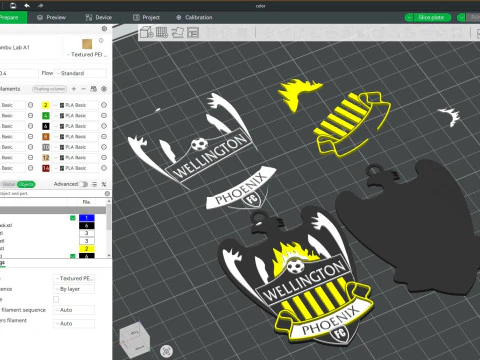Select the assembled Wellington Phoenix badge model
The image size is (480, 360).
click(x=298, y=278)
